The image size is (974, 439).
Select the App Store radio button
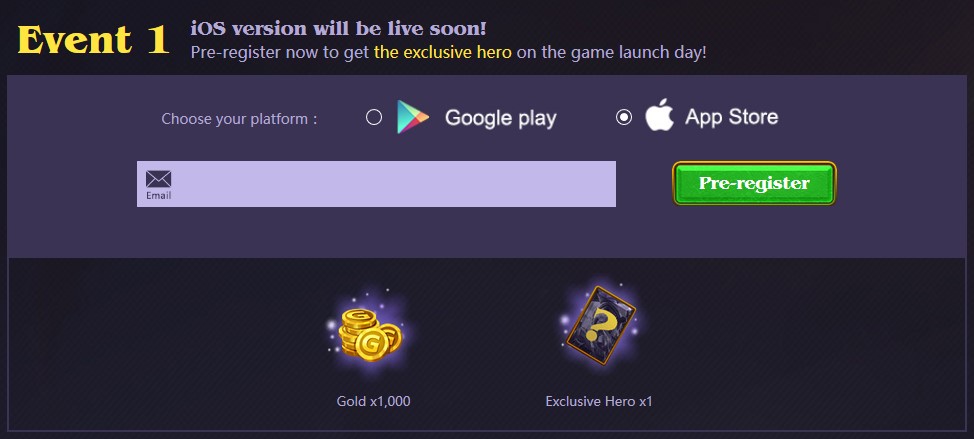[624, 117]
